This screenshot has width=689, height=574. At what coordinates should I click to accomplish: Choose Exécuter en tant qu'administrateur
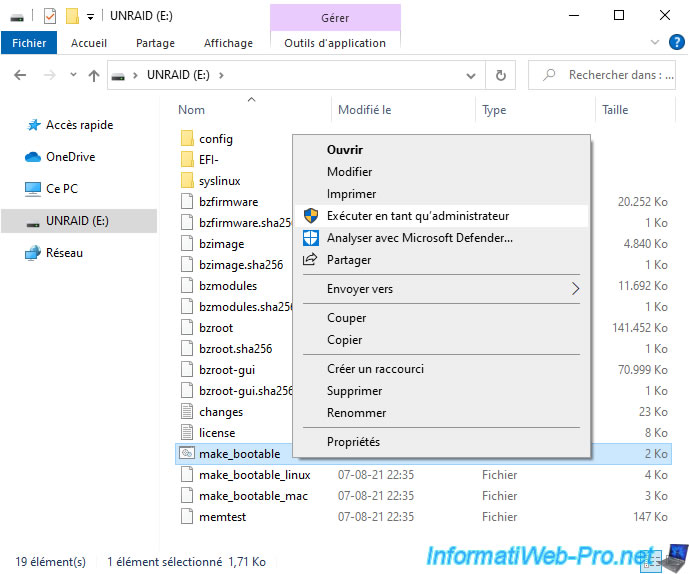point(417,216)
